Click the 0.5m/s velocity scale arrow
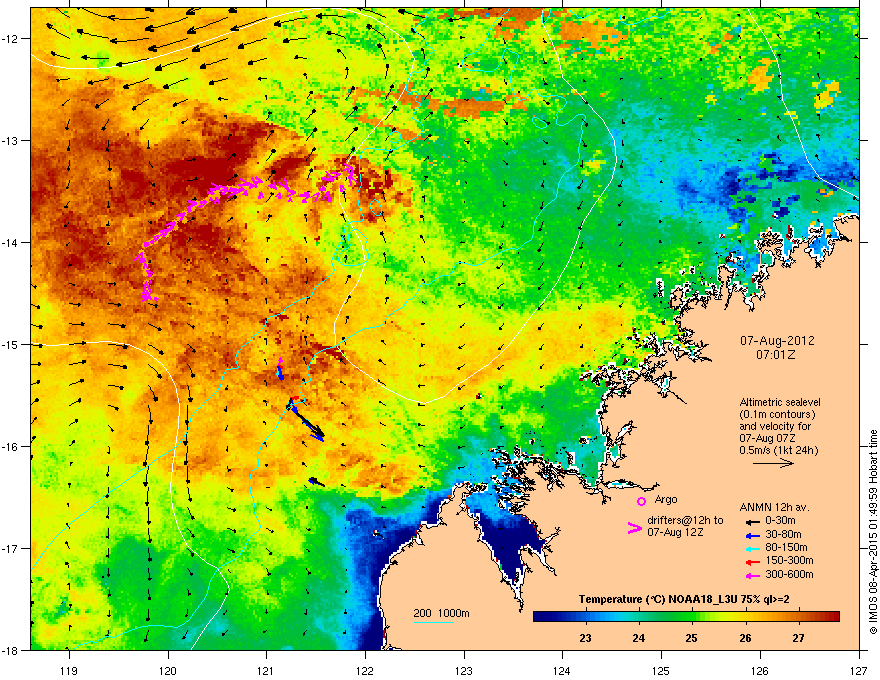The height and width of the screenshot is (680, 880). coord(773,463)
